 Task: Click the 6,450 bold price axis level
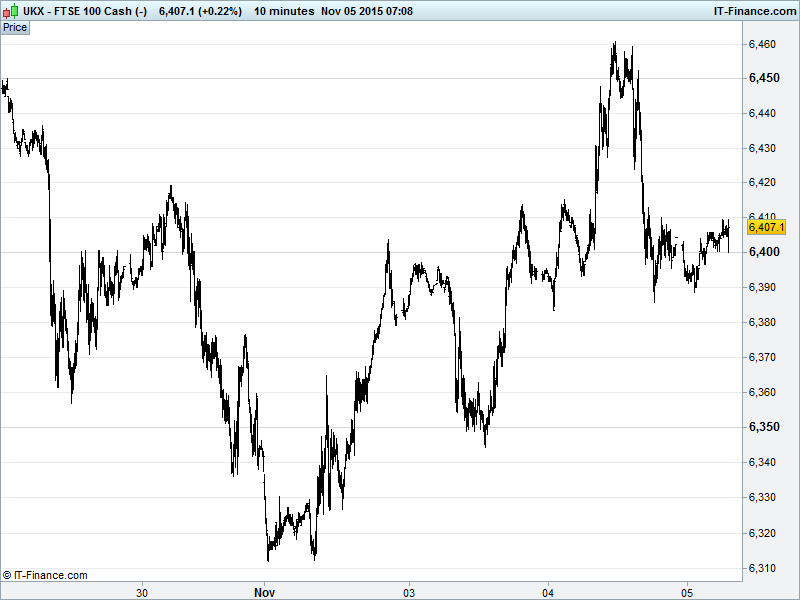pos(762,79)
